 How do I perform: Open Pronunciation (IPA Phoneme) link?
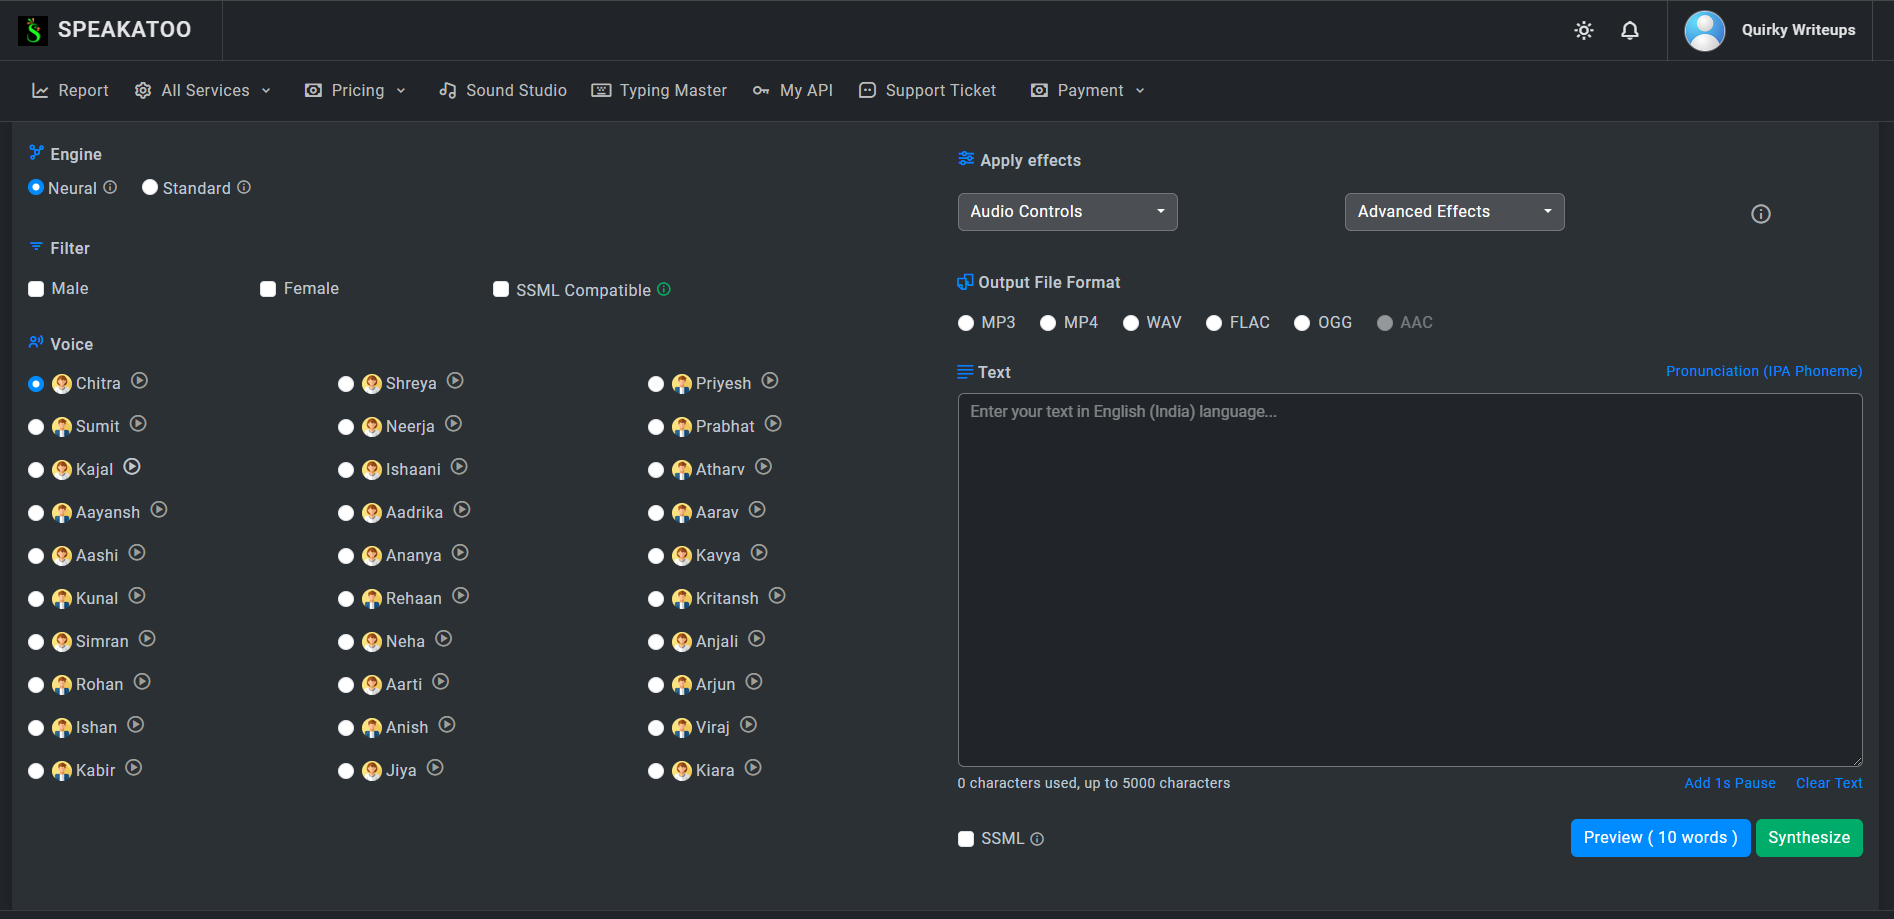(x=1764, y=371)
